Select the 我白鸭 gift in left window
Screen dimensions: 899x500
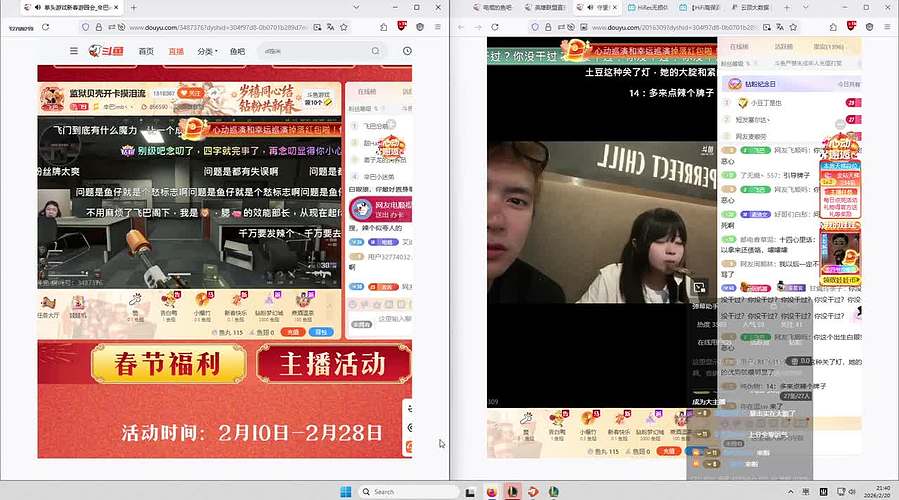169,307
